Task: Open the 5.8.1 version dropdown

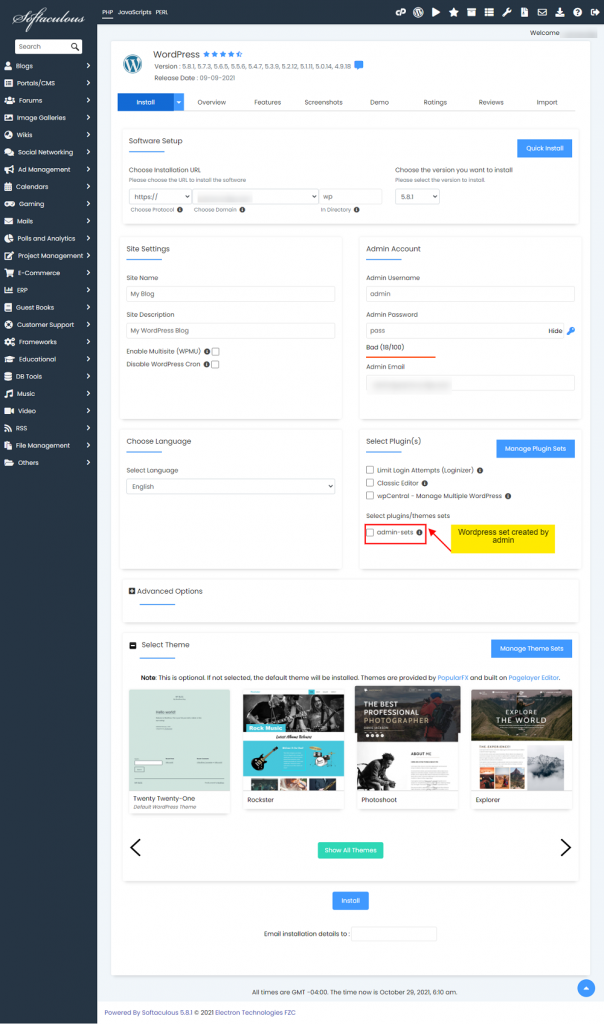Action: click(x=417, y=197)
